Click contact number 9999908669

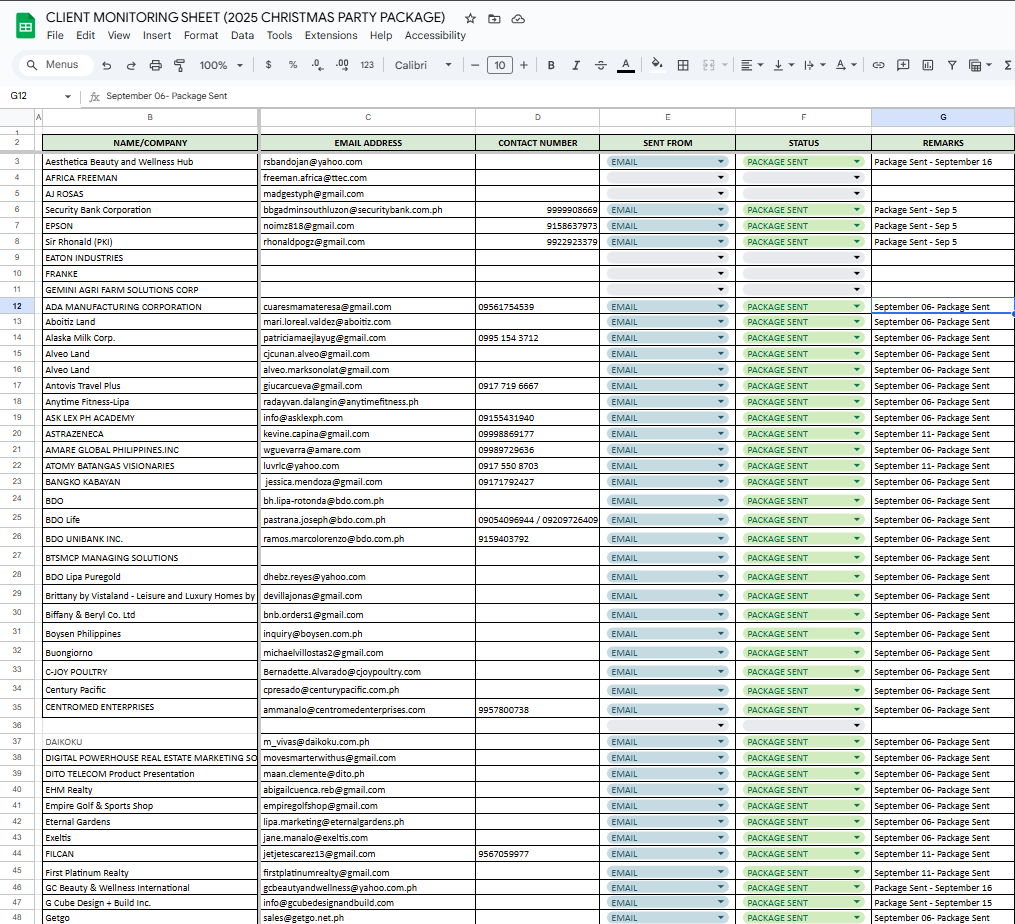537,210
